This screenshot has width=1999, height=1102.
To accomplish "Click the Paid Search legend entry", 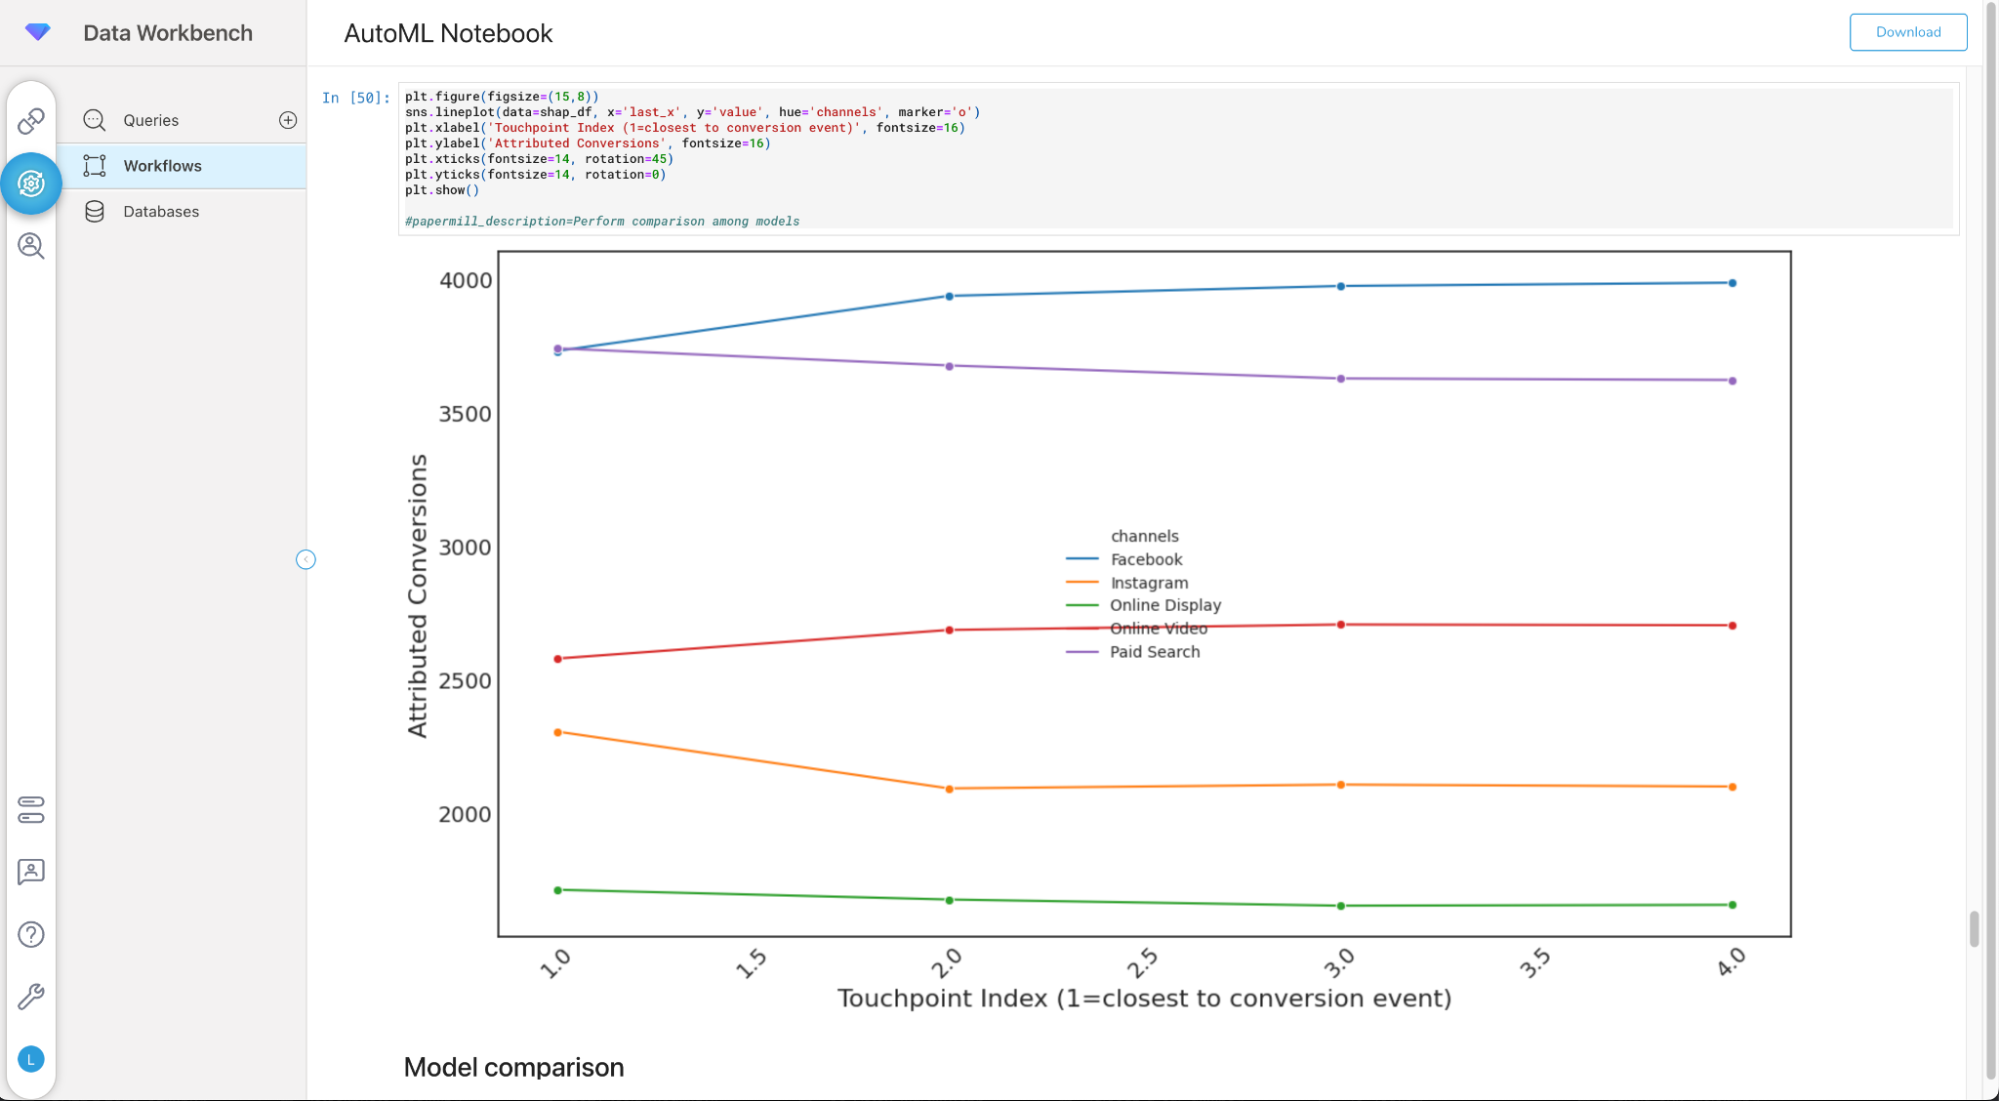I will pyautogui.click(x=1154, y=652).
